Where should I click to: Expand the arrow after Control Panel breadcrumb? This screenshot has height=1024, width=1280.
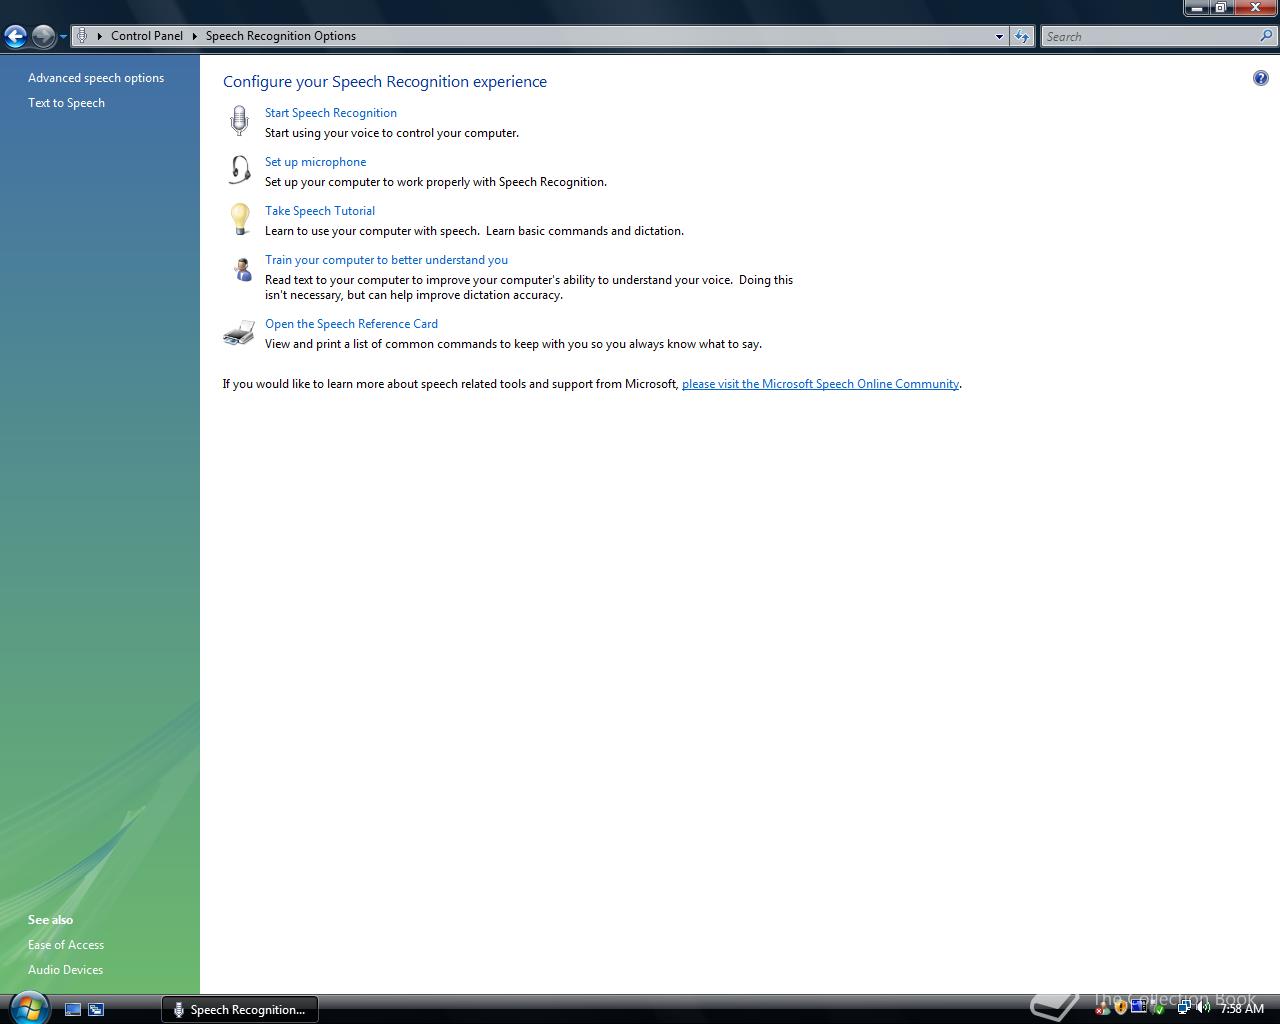click(195, 36)
